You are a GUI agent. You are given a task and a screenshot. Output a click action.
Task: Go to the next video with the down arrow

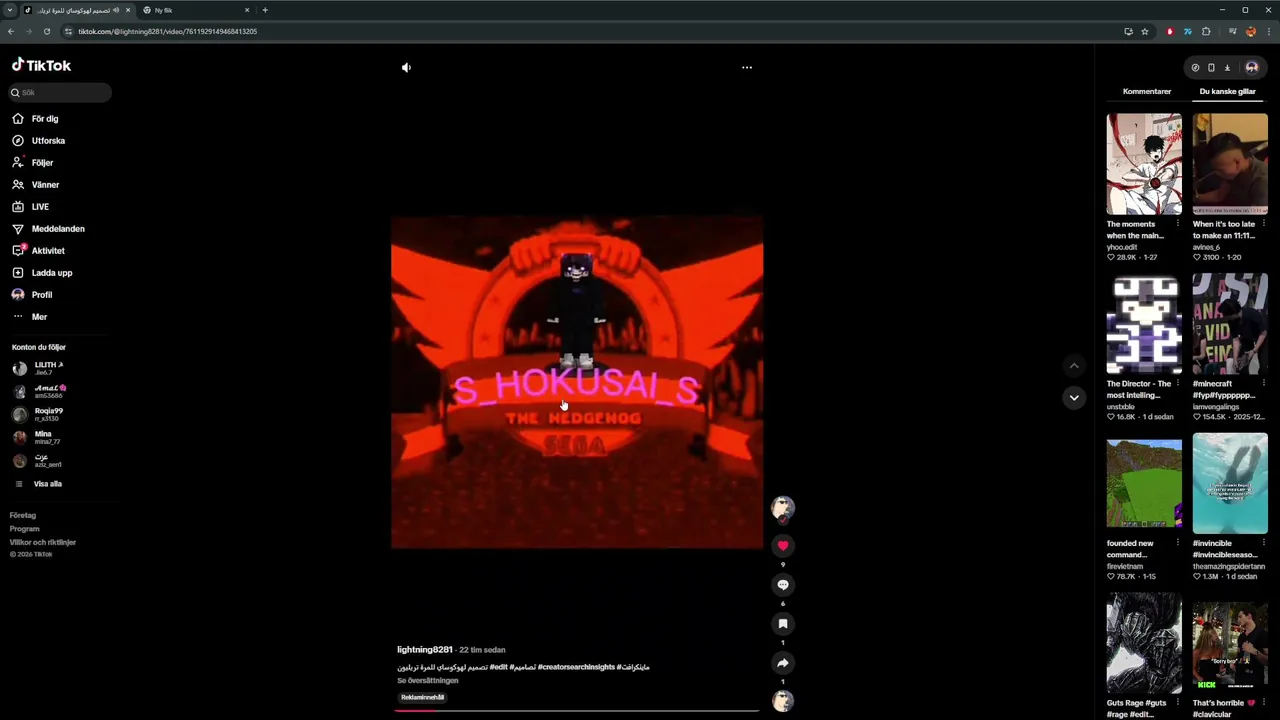click(x=1073, y=398)
